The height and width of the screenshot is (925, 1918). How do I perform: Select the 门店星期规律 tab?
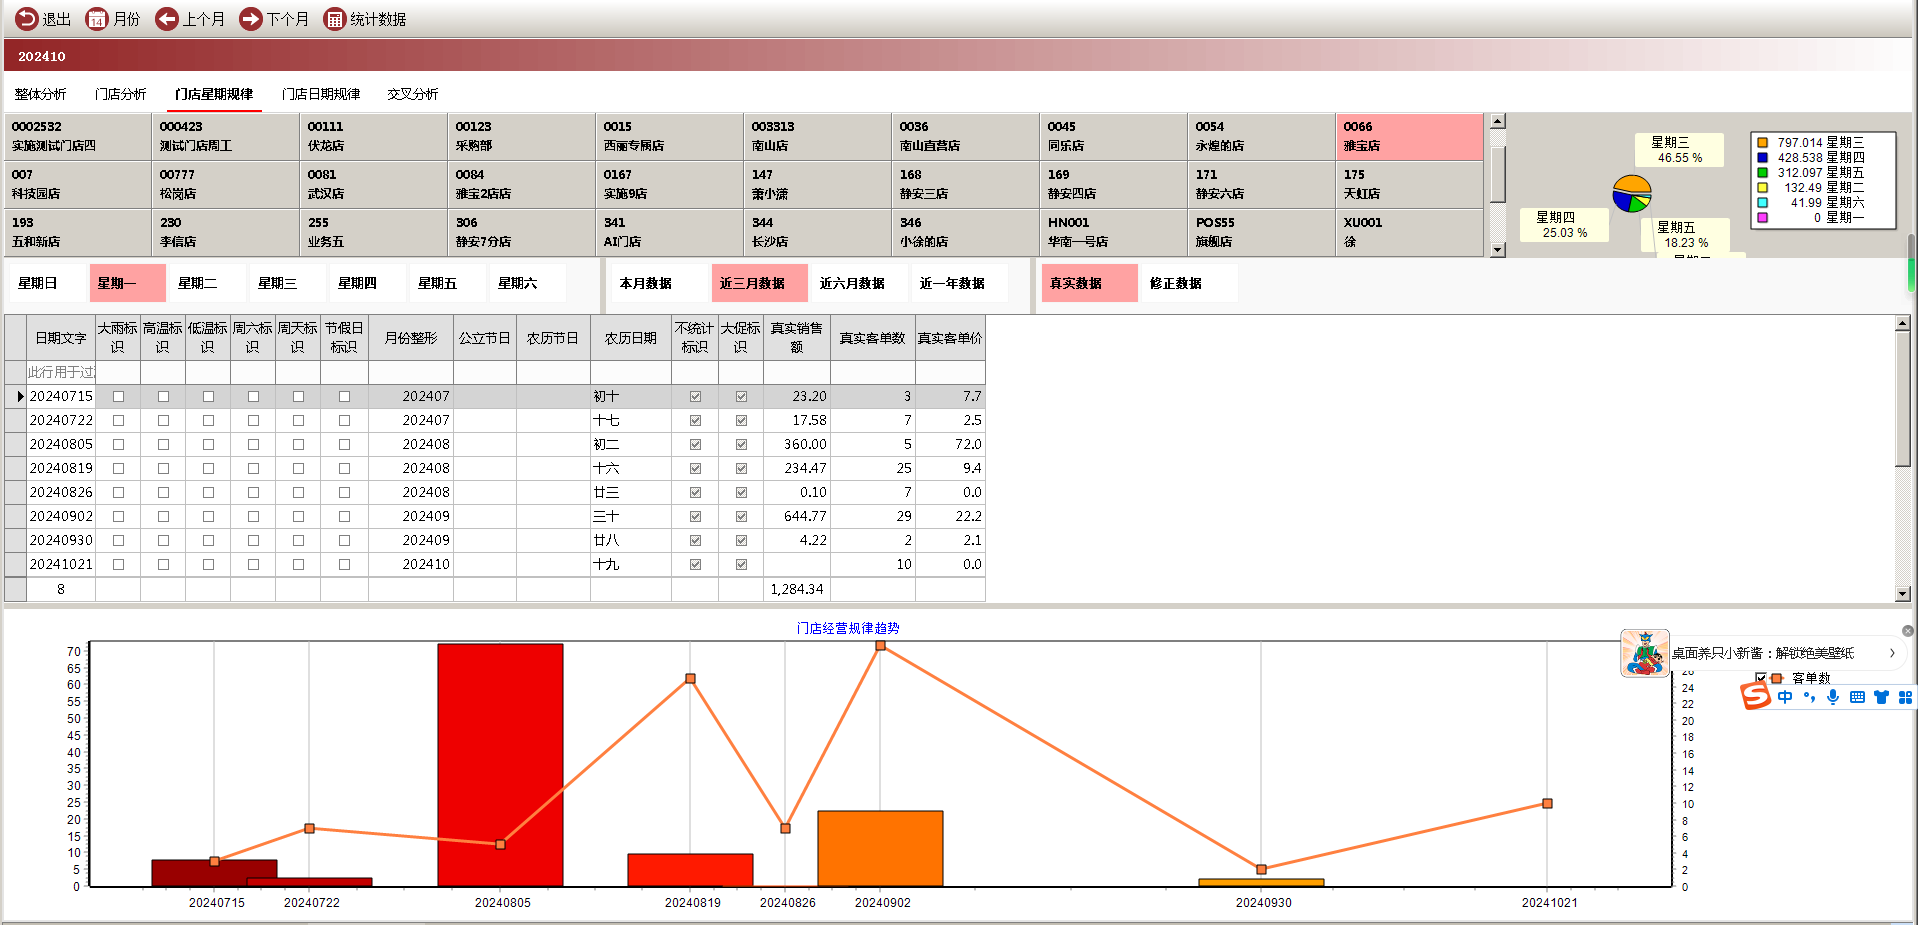pos(214,94)
